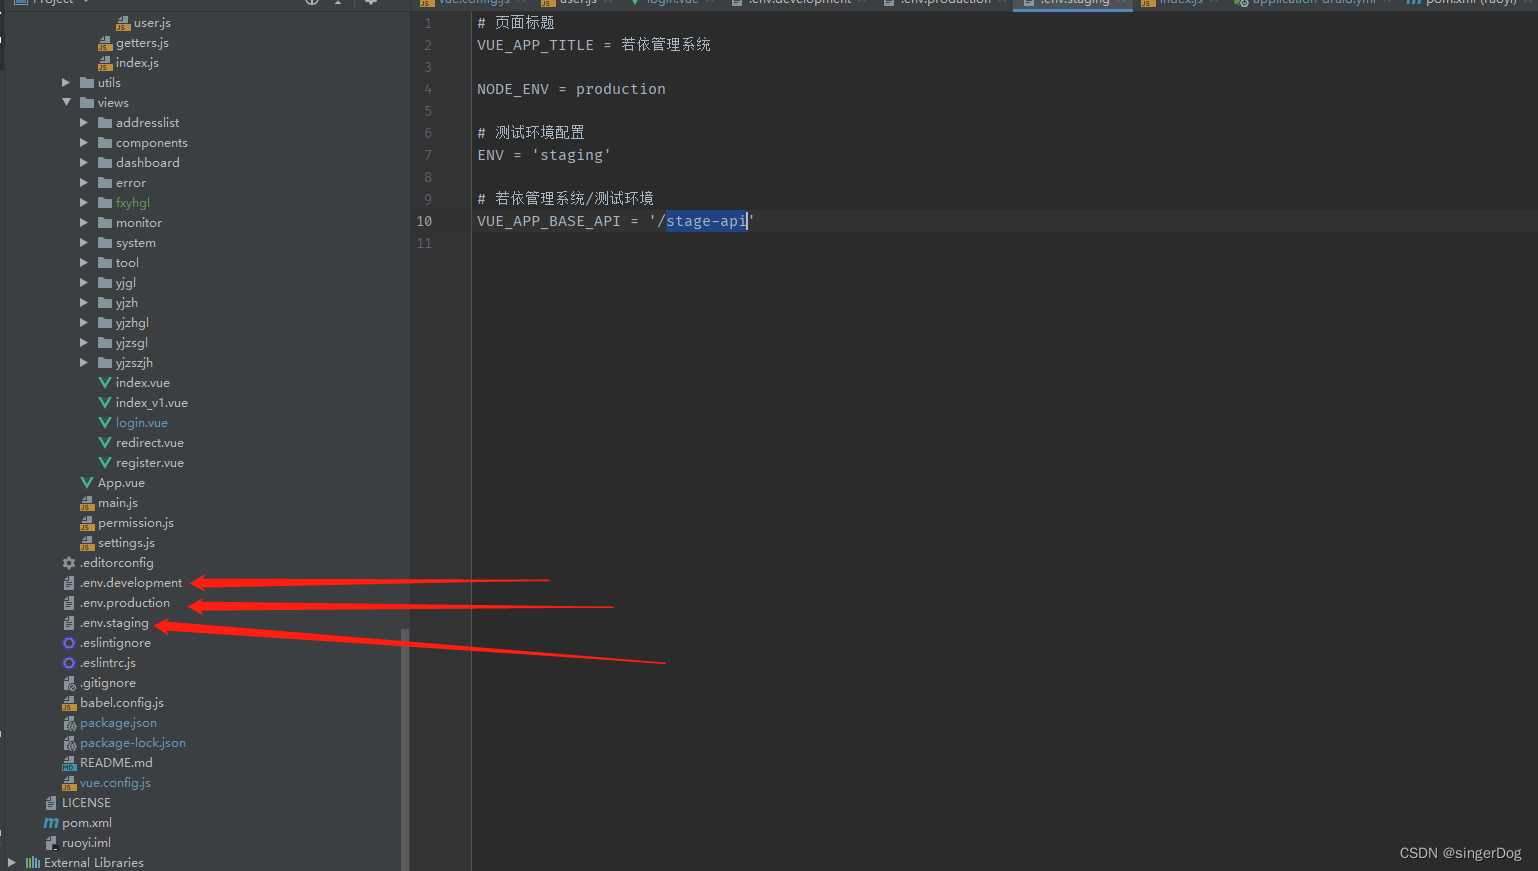Click the file icon beside LICENSE
Screen dimensions: 1538x871
[51, 803]
